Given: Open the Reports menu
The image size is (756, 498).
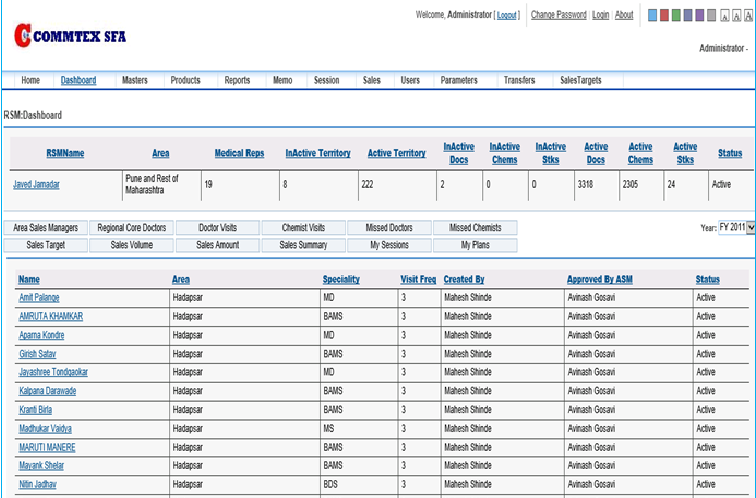Looking at the screenshot, I should (x=237, y=80).
